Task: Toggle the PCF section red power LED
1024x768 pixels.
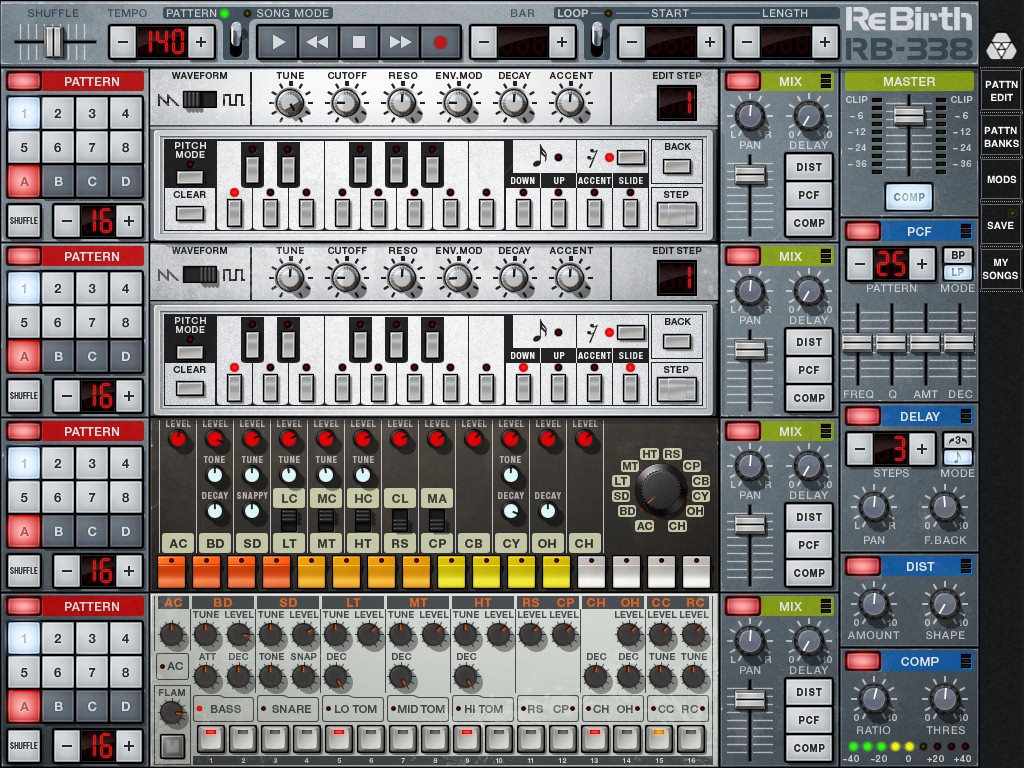Action: point(862,232)
